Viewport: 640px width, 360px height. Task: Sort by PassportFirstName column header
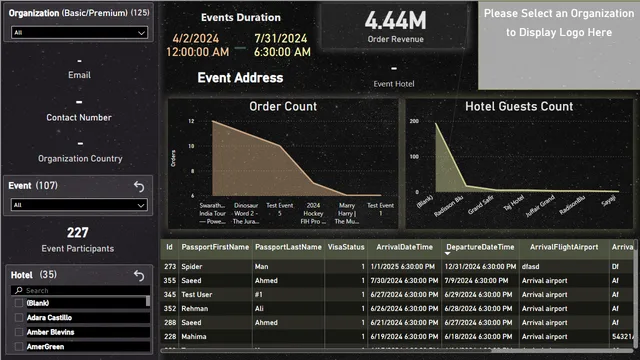click(x=215, y=247)
